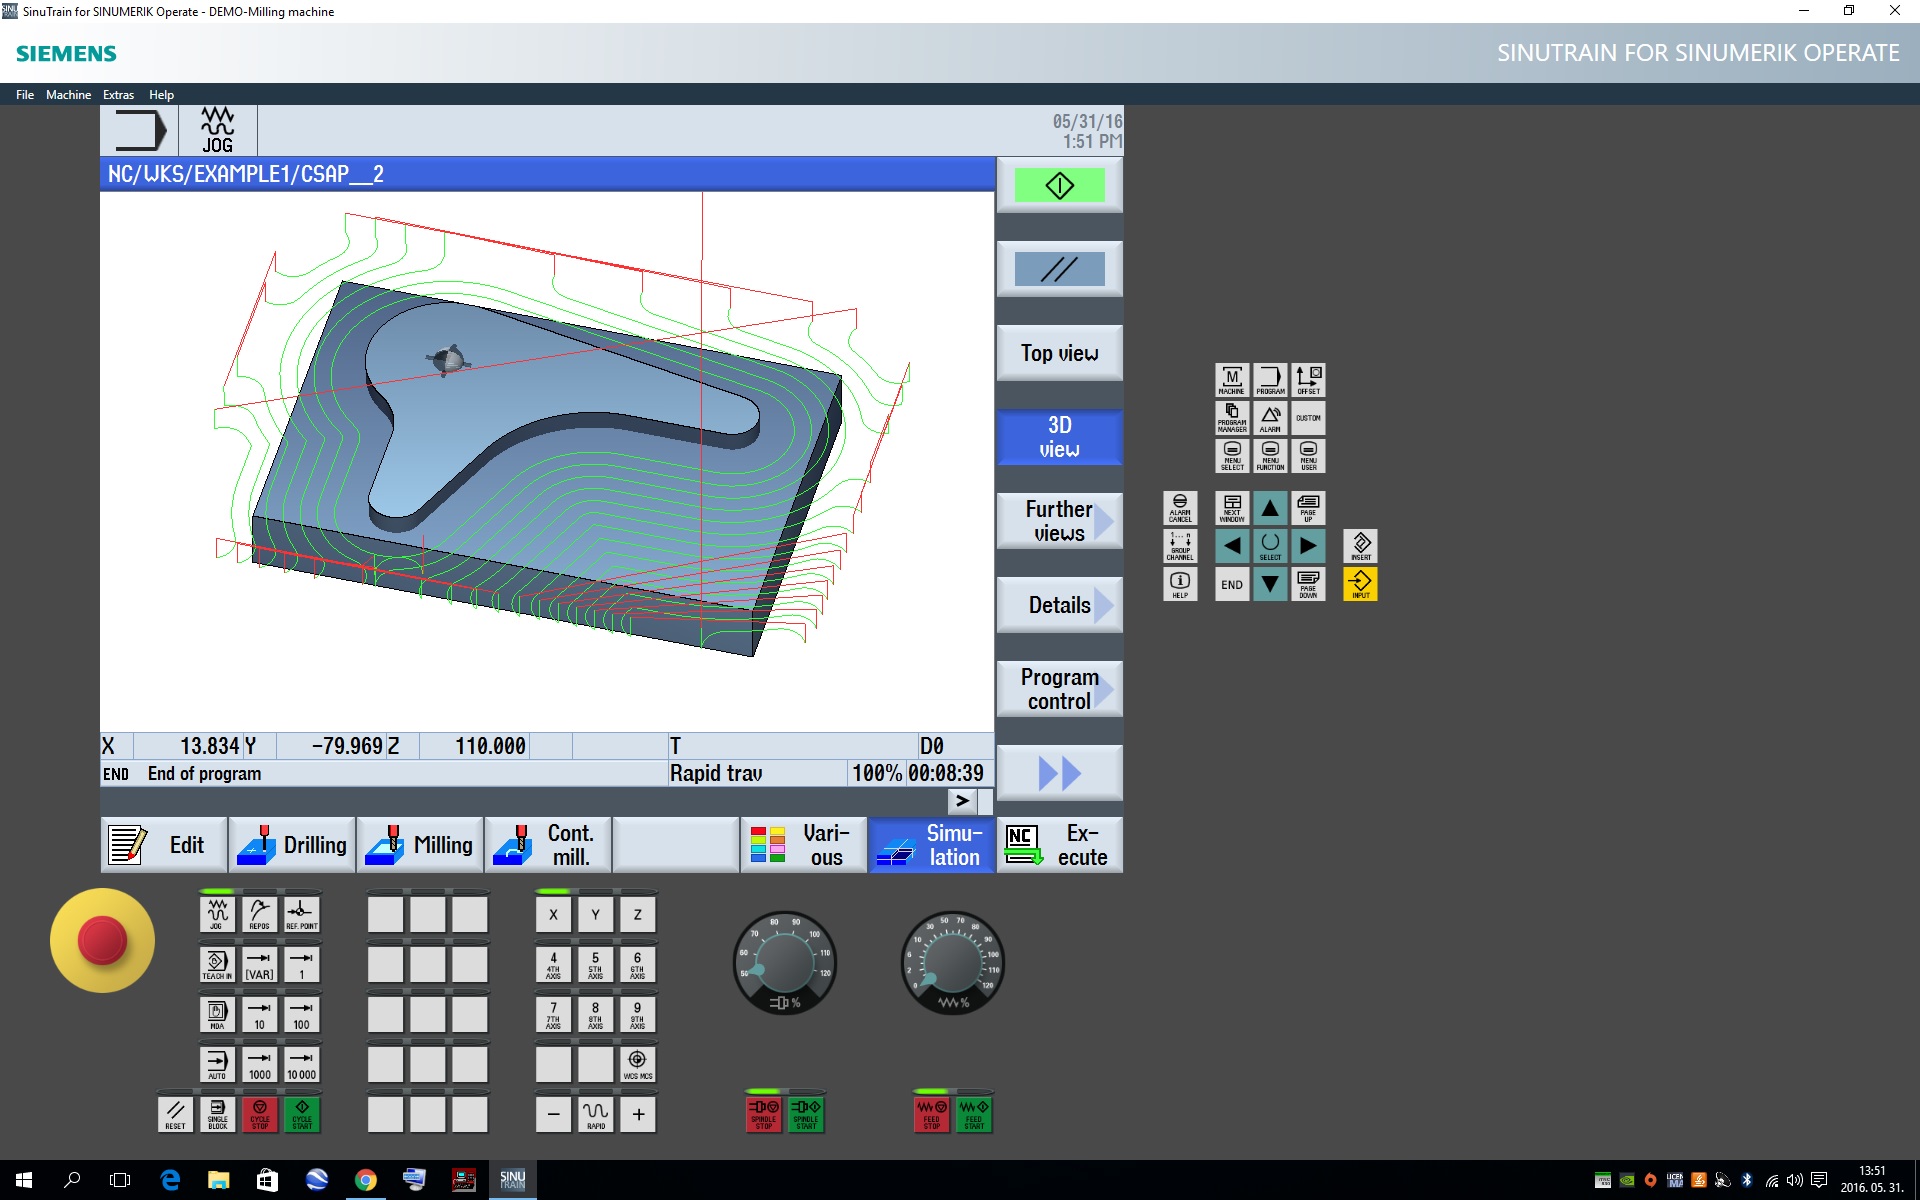The height and width of the screenshot is (1200, 1920).
Task: Toggle the Feed Start key
Action: tap(974, 1114)
